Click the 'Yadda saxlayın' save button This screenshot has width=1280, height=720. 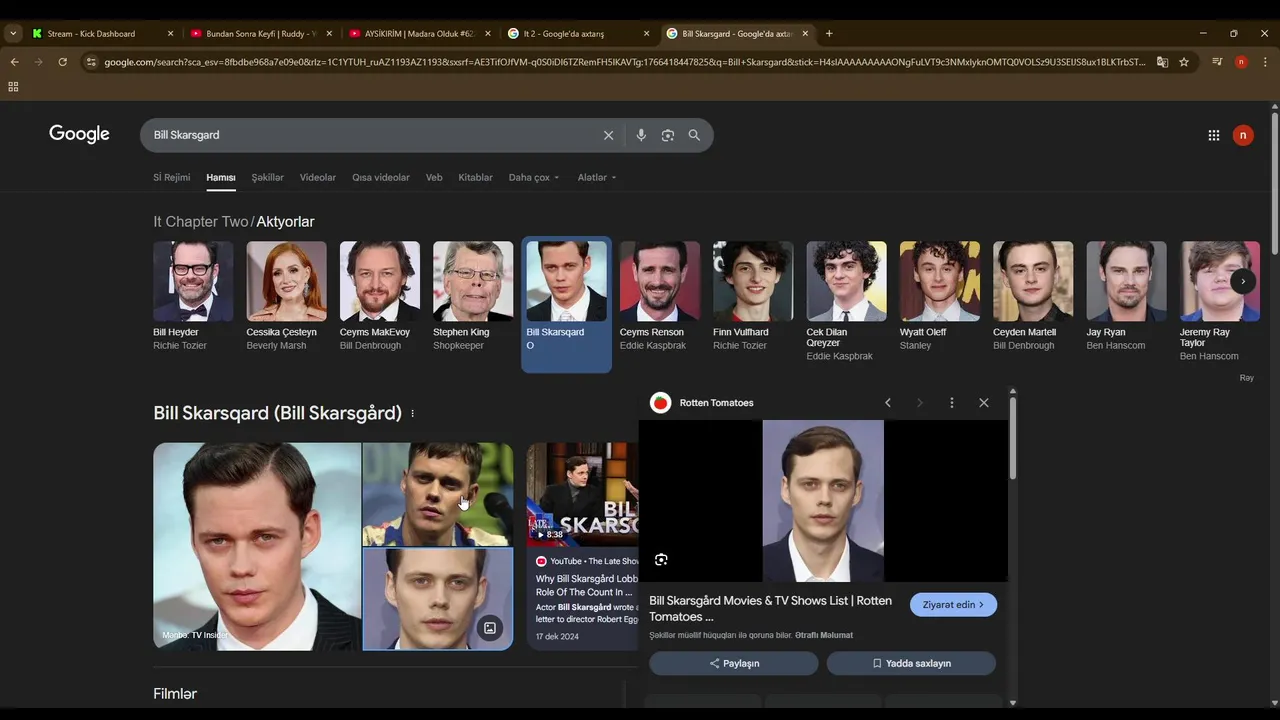(x=911, y=663)
